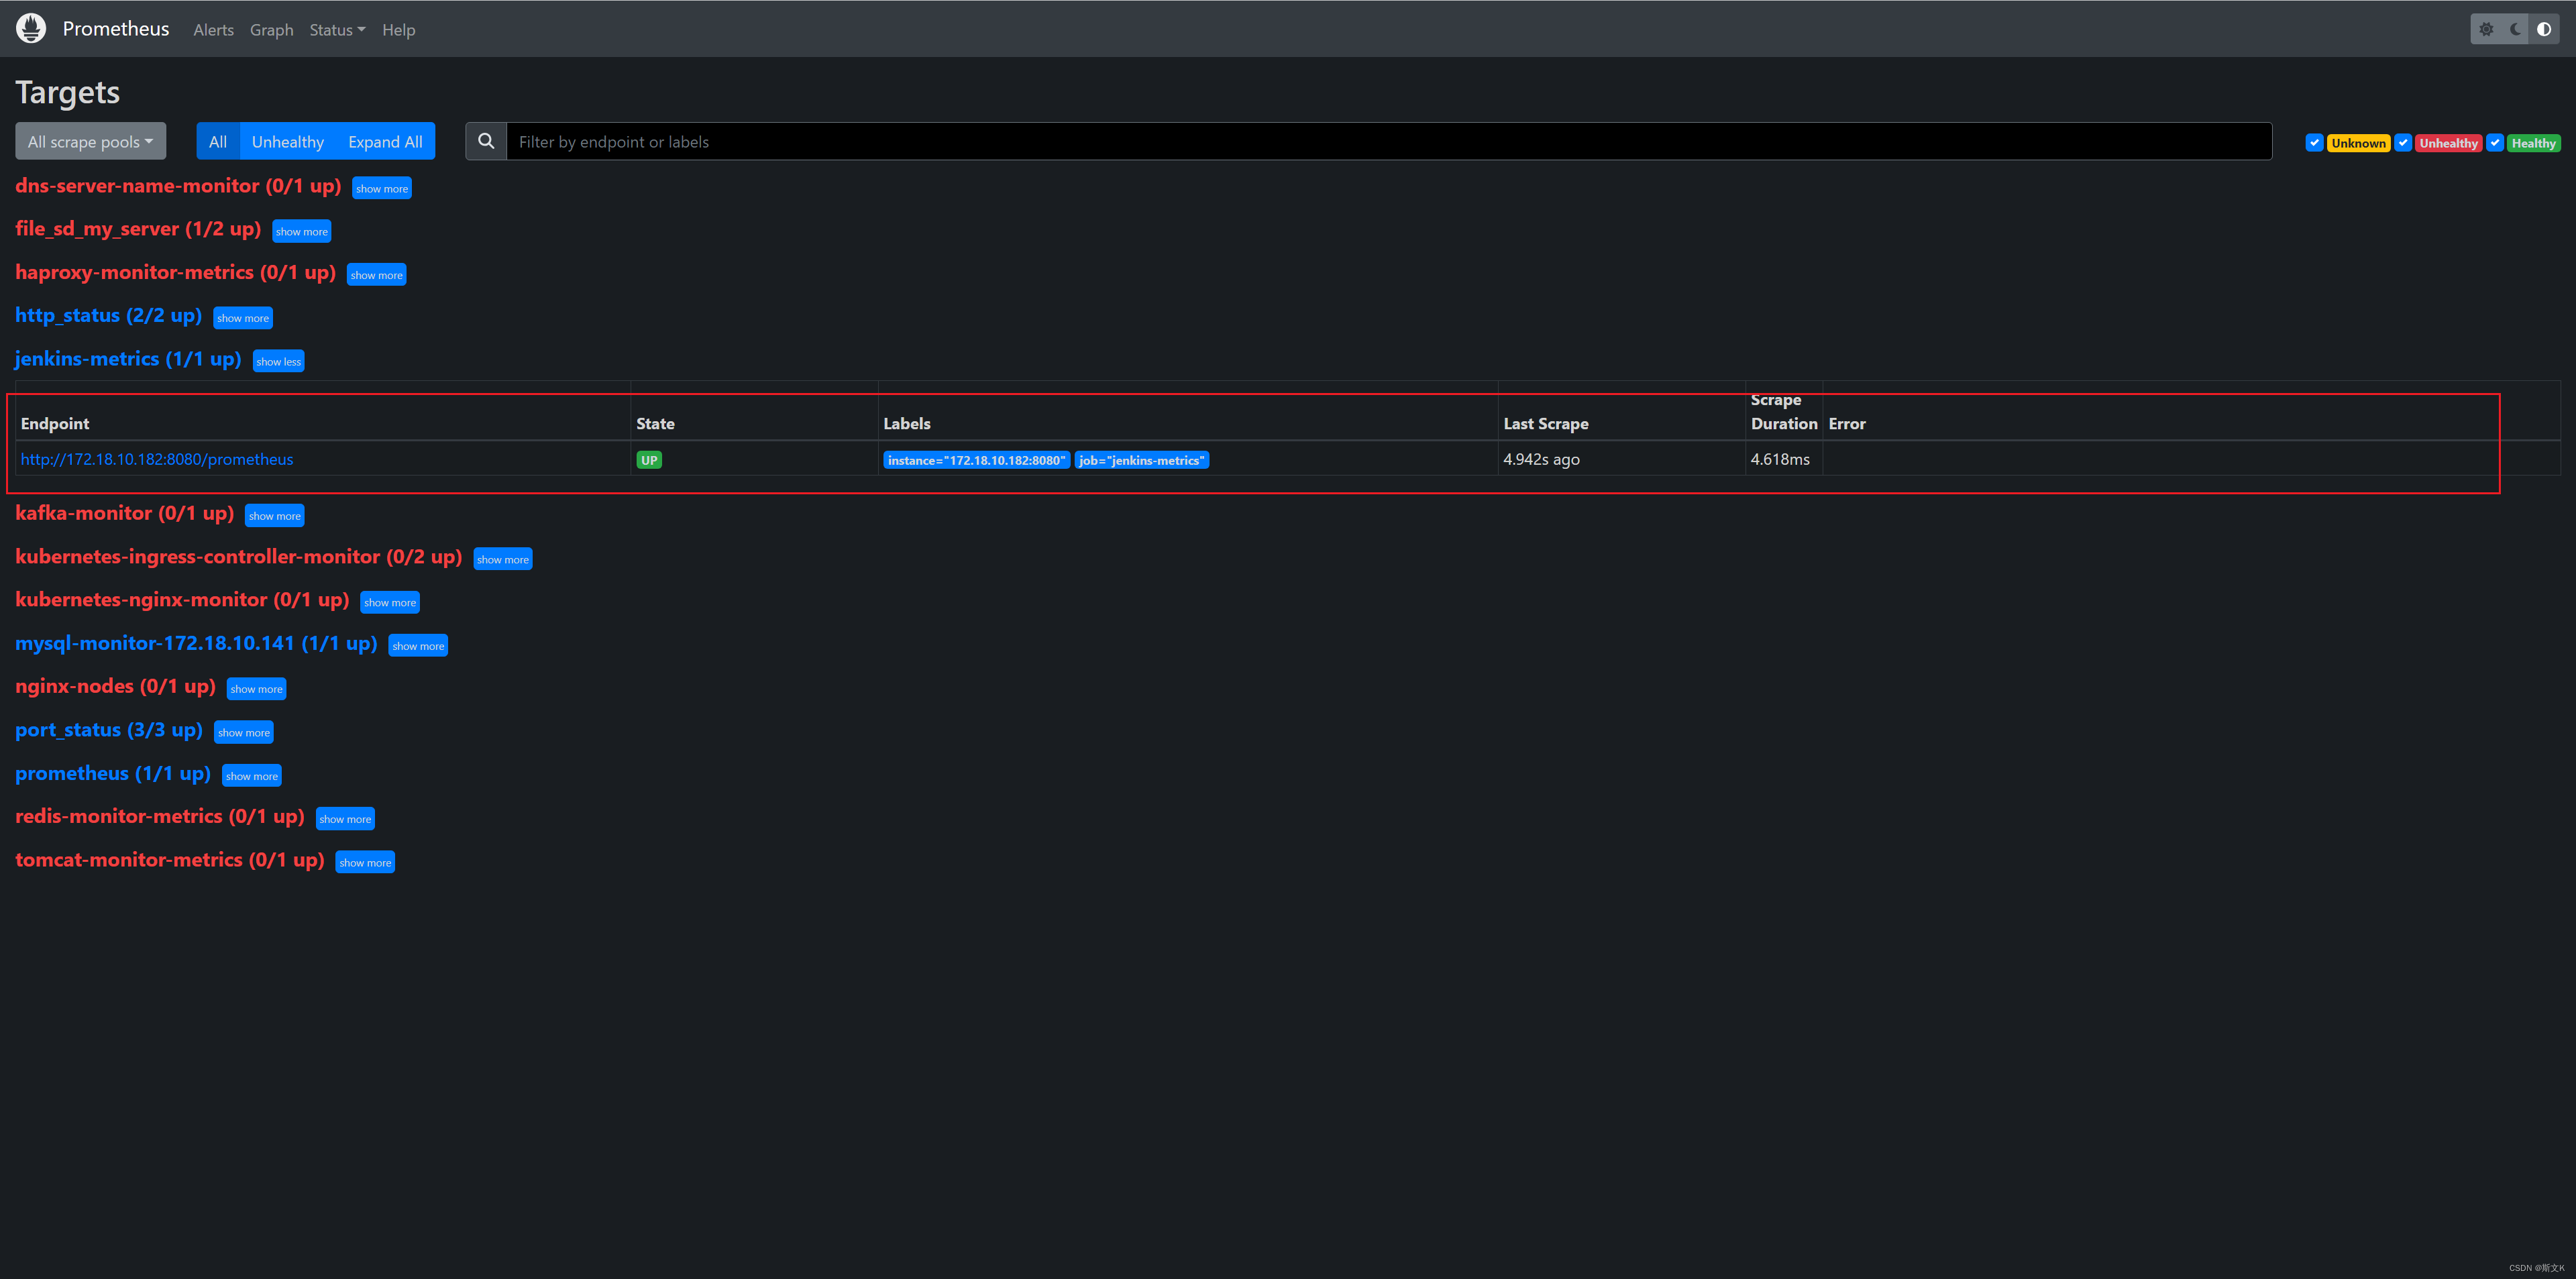
Task: Click the green Healthy filter badge
Action: tap(2533, 143)
